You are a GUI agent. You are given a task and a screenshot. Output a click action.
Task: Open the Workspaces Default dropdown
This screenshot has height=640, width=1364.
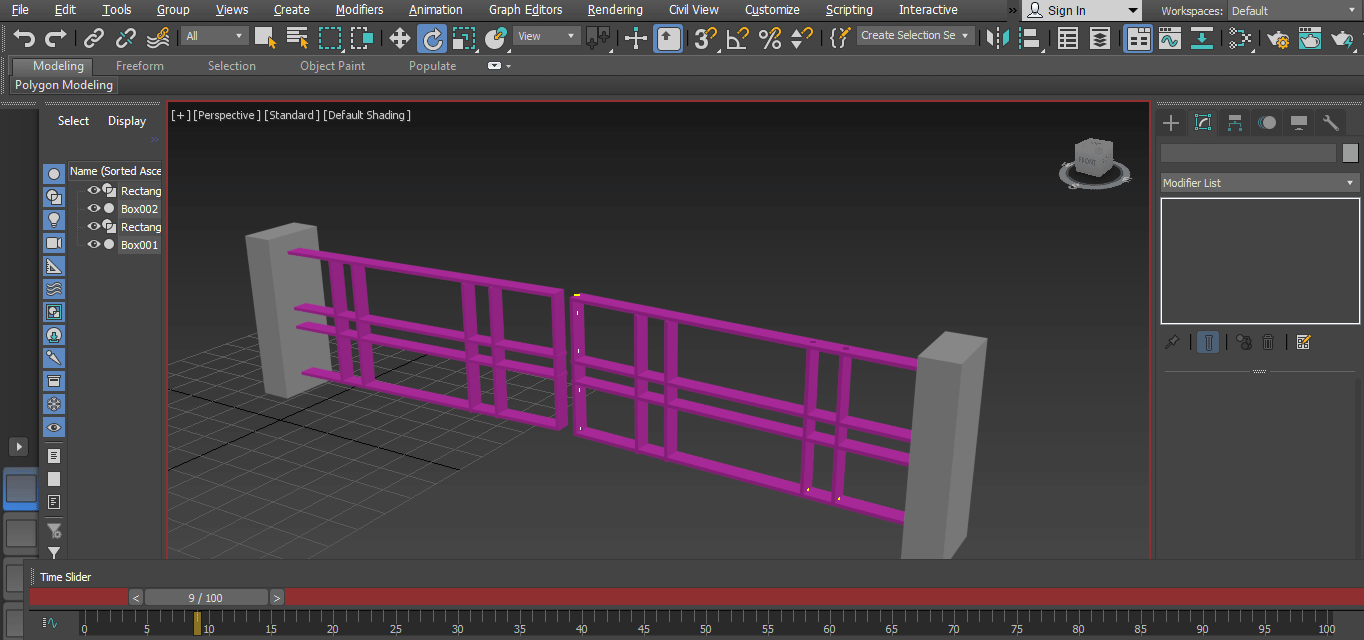(x=1294, y=11)
